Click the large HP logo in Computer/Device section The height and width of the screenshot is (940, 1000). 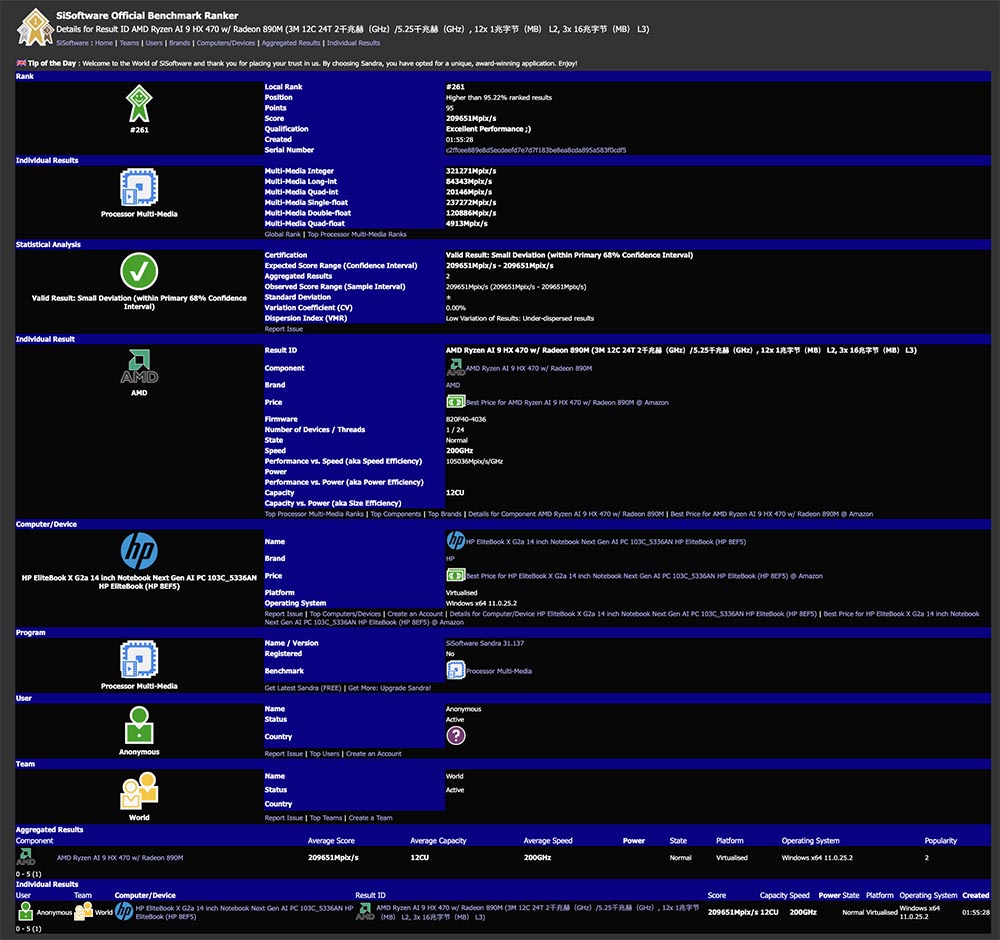[x=139, y=551]
